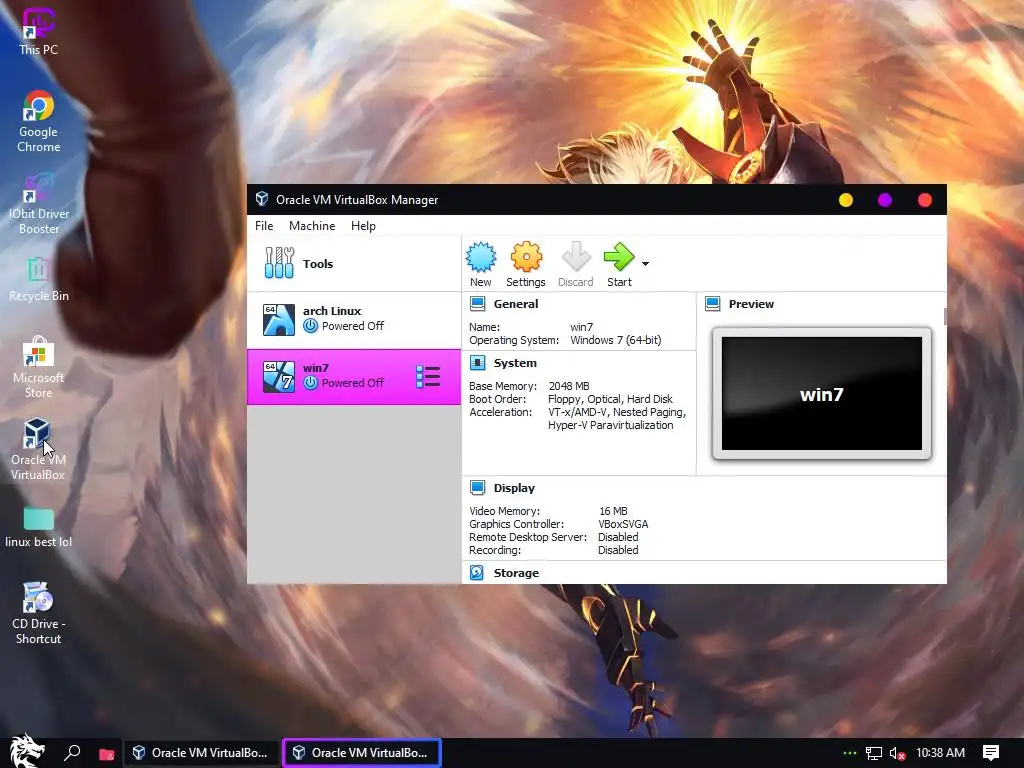Open This PC desktop icon
Viewport: 1024px width, 768px height.
click(38, 31)
